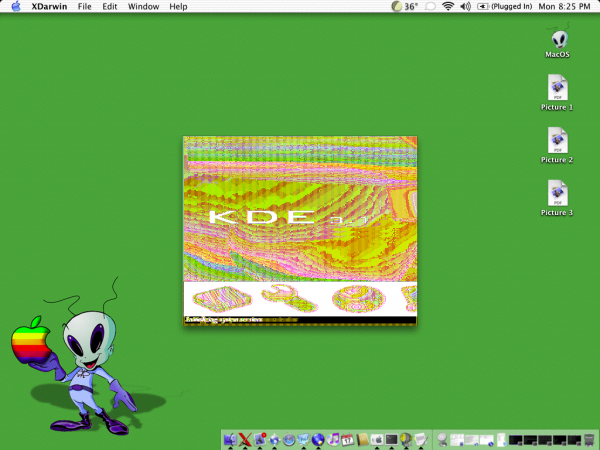Click the speech bubble status icon
Screen dimensions: 600x450
click(430, 7)
